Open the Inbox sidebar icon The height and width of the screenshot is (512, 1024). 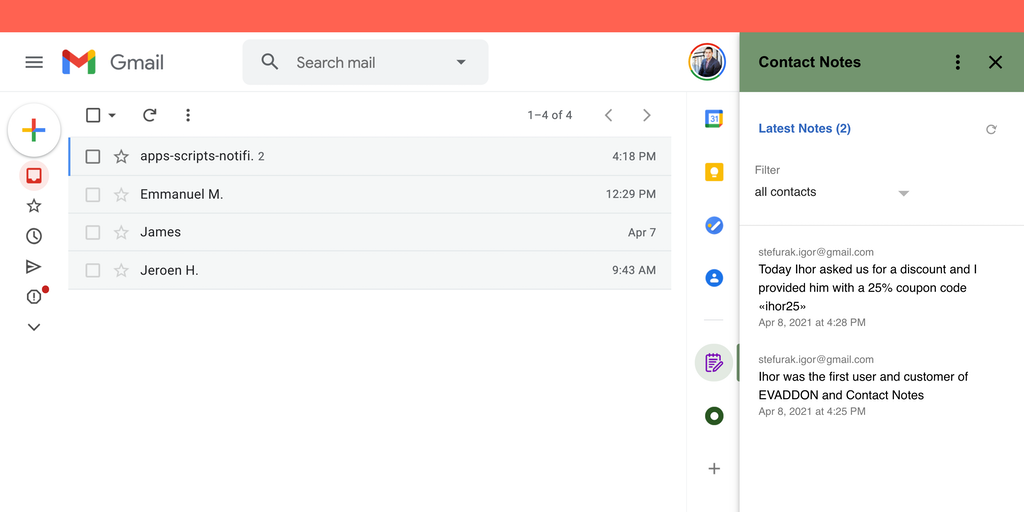click(34, 175)
